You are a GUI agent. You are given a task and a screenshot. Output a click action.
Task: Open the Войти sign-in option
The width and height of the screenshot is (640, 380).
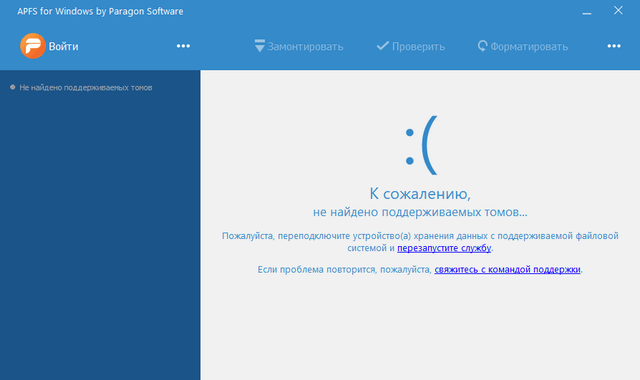pos(63,46)
